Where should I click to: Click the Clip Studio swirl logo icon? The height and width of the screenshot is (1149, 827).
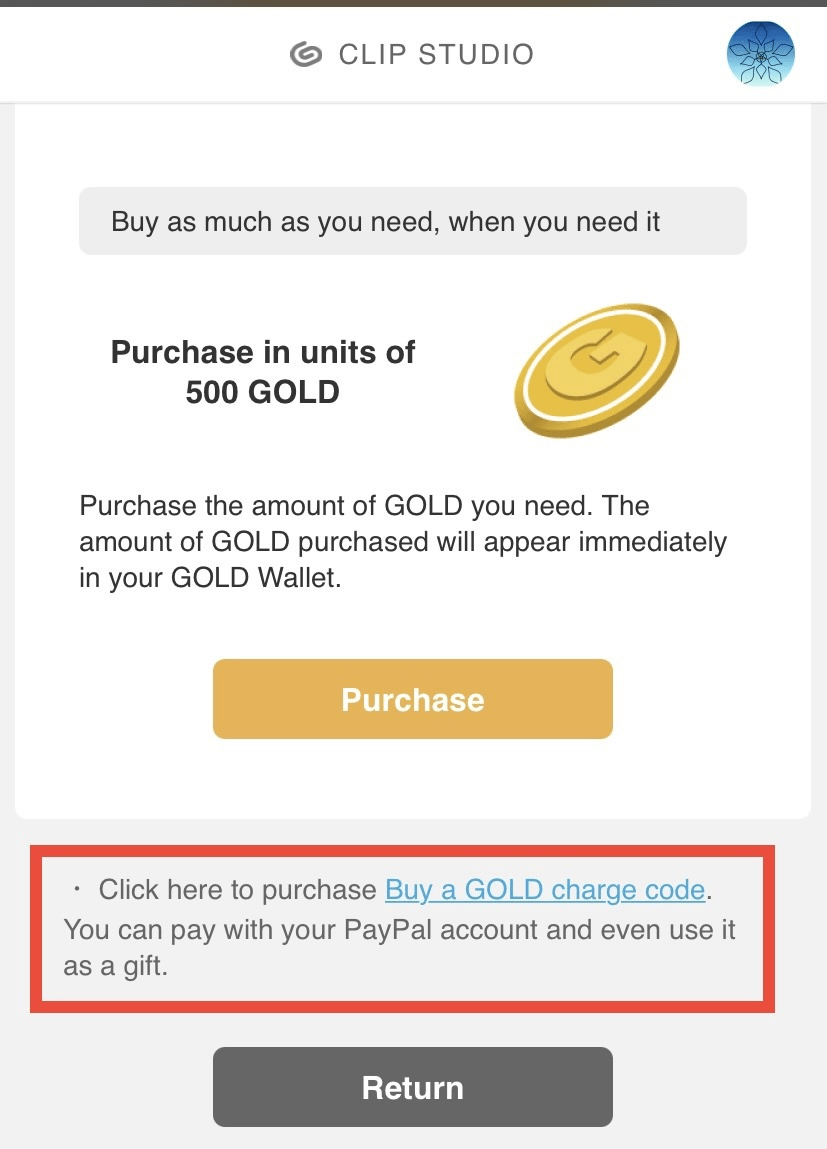pyautogui.click(x=306, y=54)
